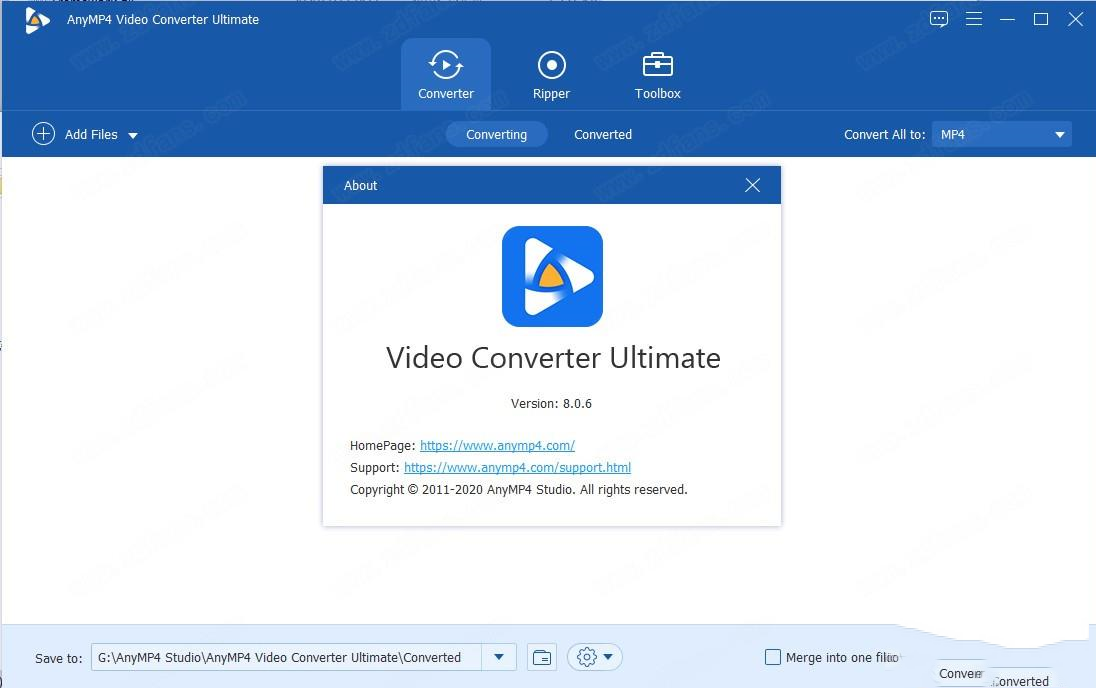1096x688 pixels.
Task: Click the feedback chat bubble icon
Action: (939, 19)
